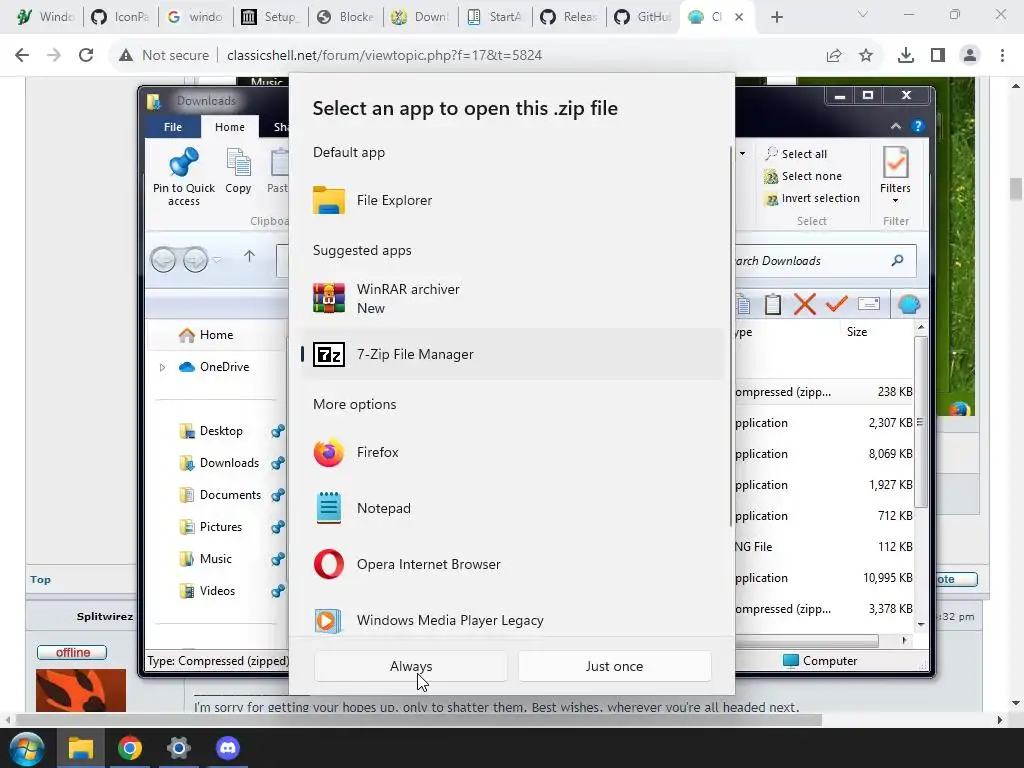
Task: Open Documents in navigation pane
Action: pyautogui.click(x=219, y=495)
